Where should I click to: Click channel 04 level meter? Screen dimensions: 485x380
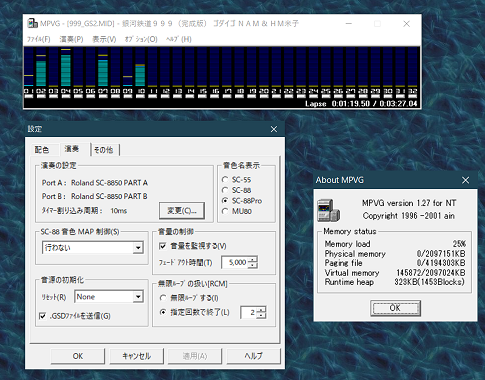66,67
